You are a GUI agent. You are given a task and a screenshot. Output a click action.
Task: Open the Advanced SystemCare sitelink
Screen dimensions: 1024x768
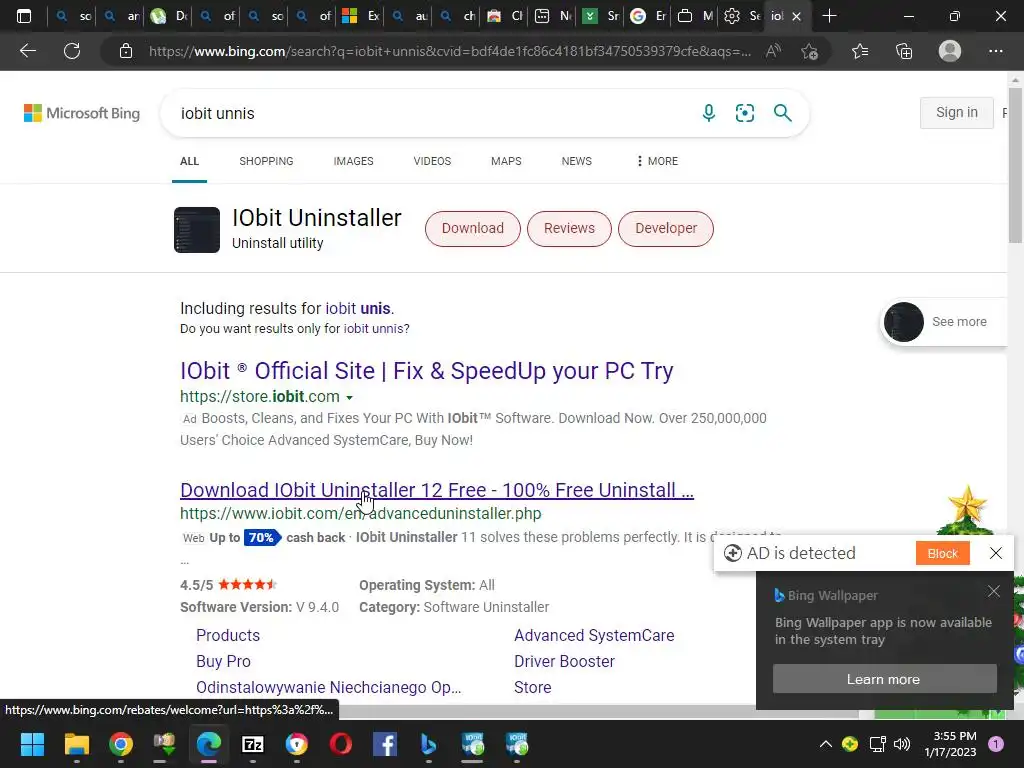[x=594, y=635]
